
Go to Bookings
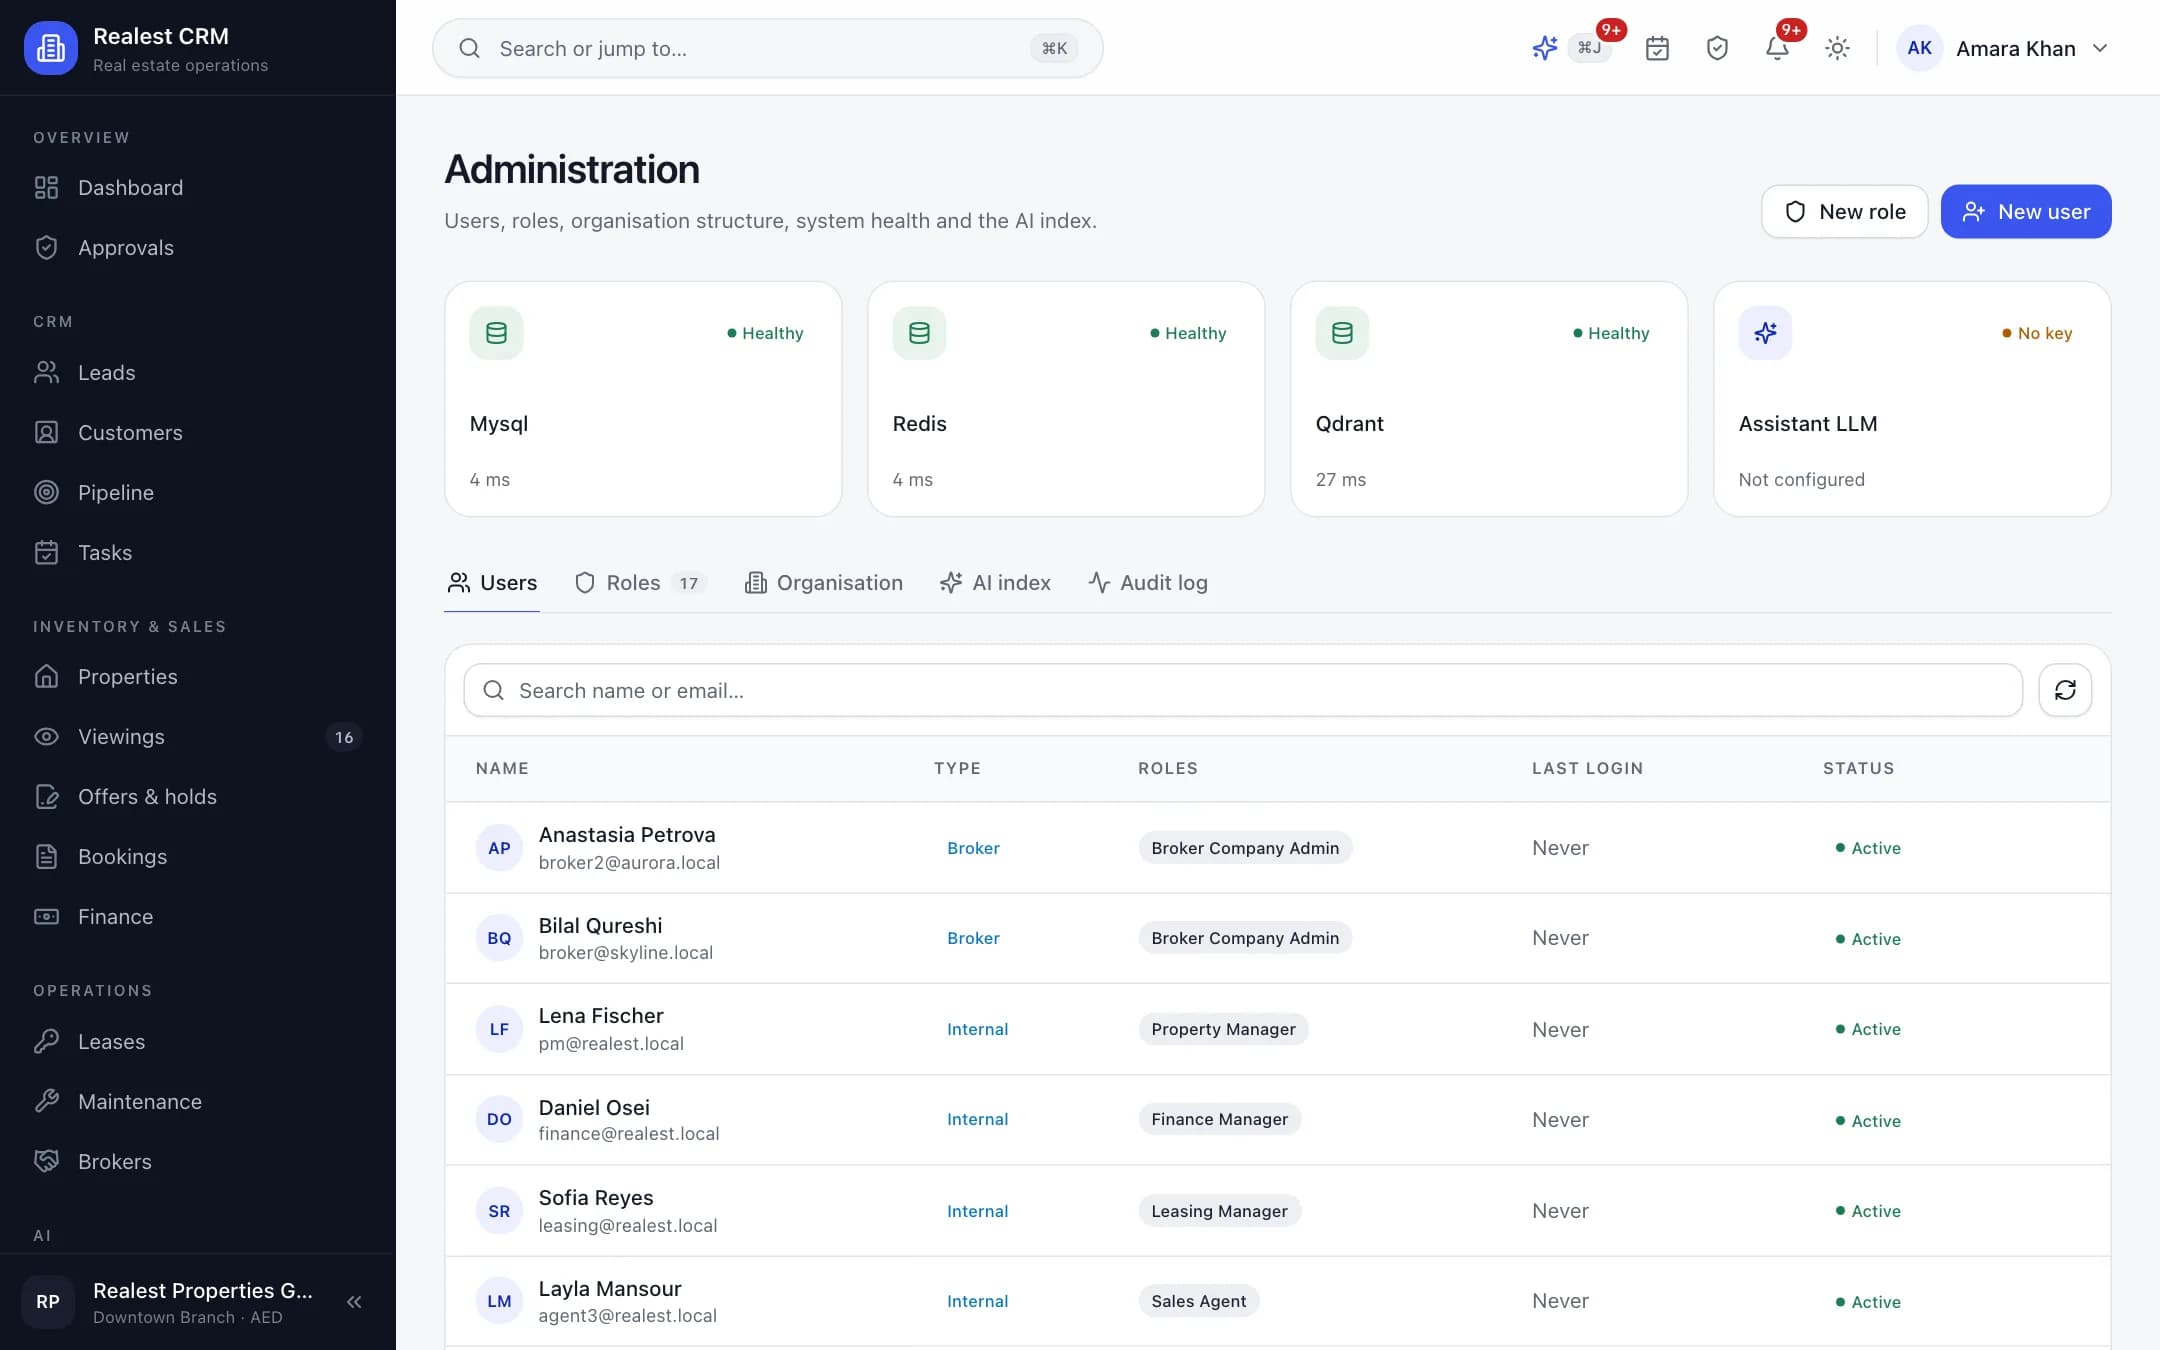(x=198, y=857)
